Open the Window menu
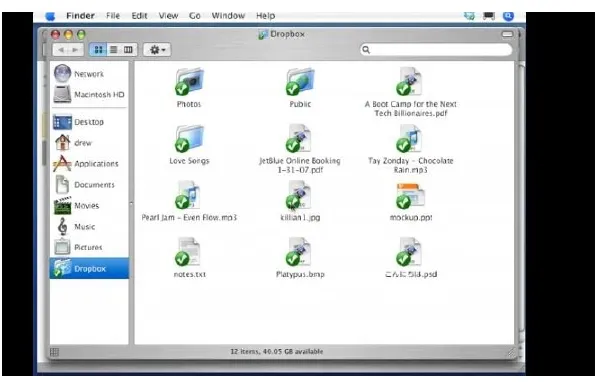 coord(228,16)
